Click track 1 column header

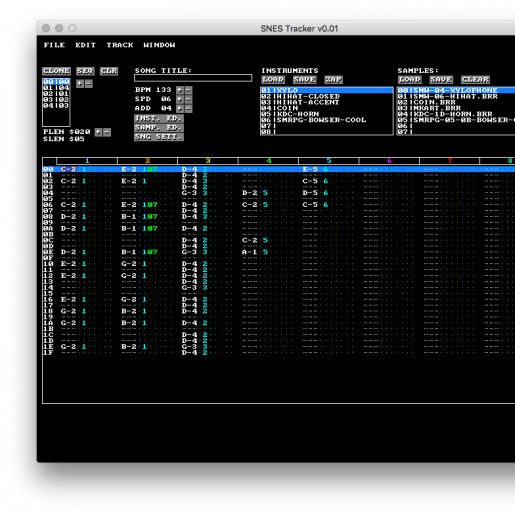(x=87, y=161)
